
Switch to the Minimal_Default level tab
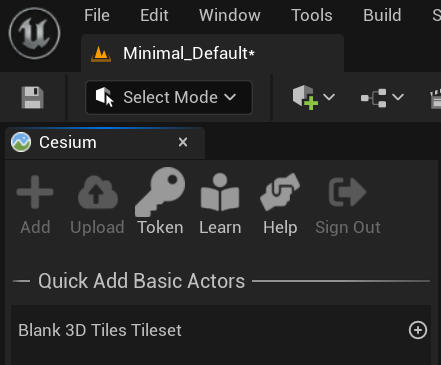212,53
